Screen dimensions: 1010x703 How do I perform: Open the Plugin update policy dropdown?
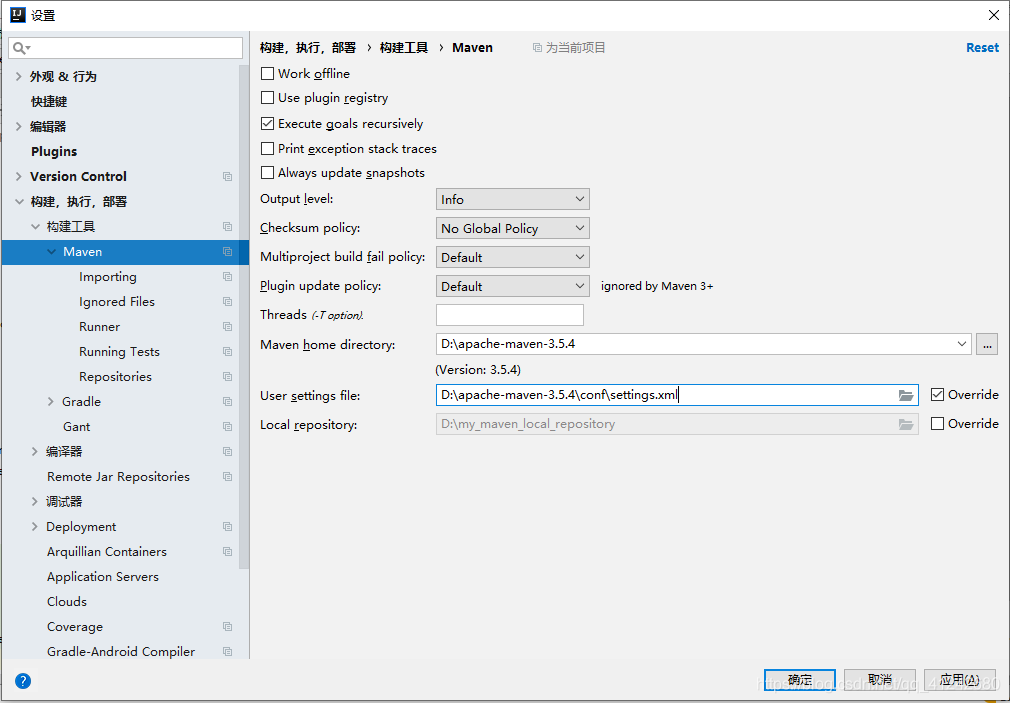[x=513, y=286]
